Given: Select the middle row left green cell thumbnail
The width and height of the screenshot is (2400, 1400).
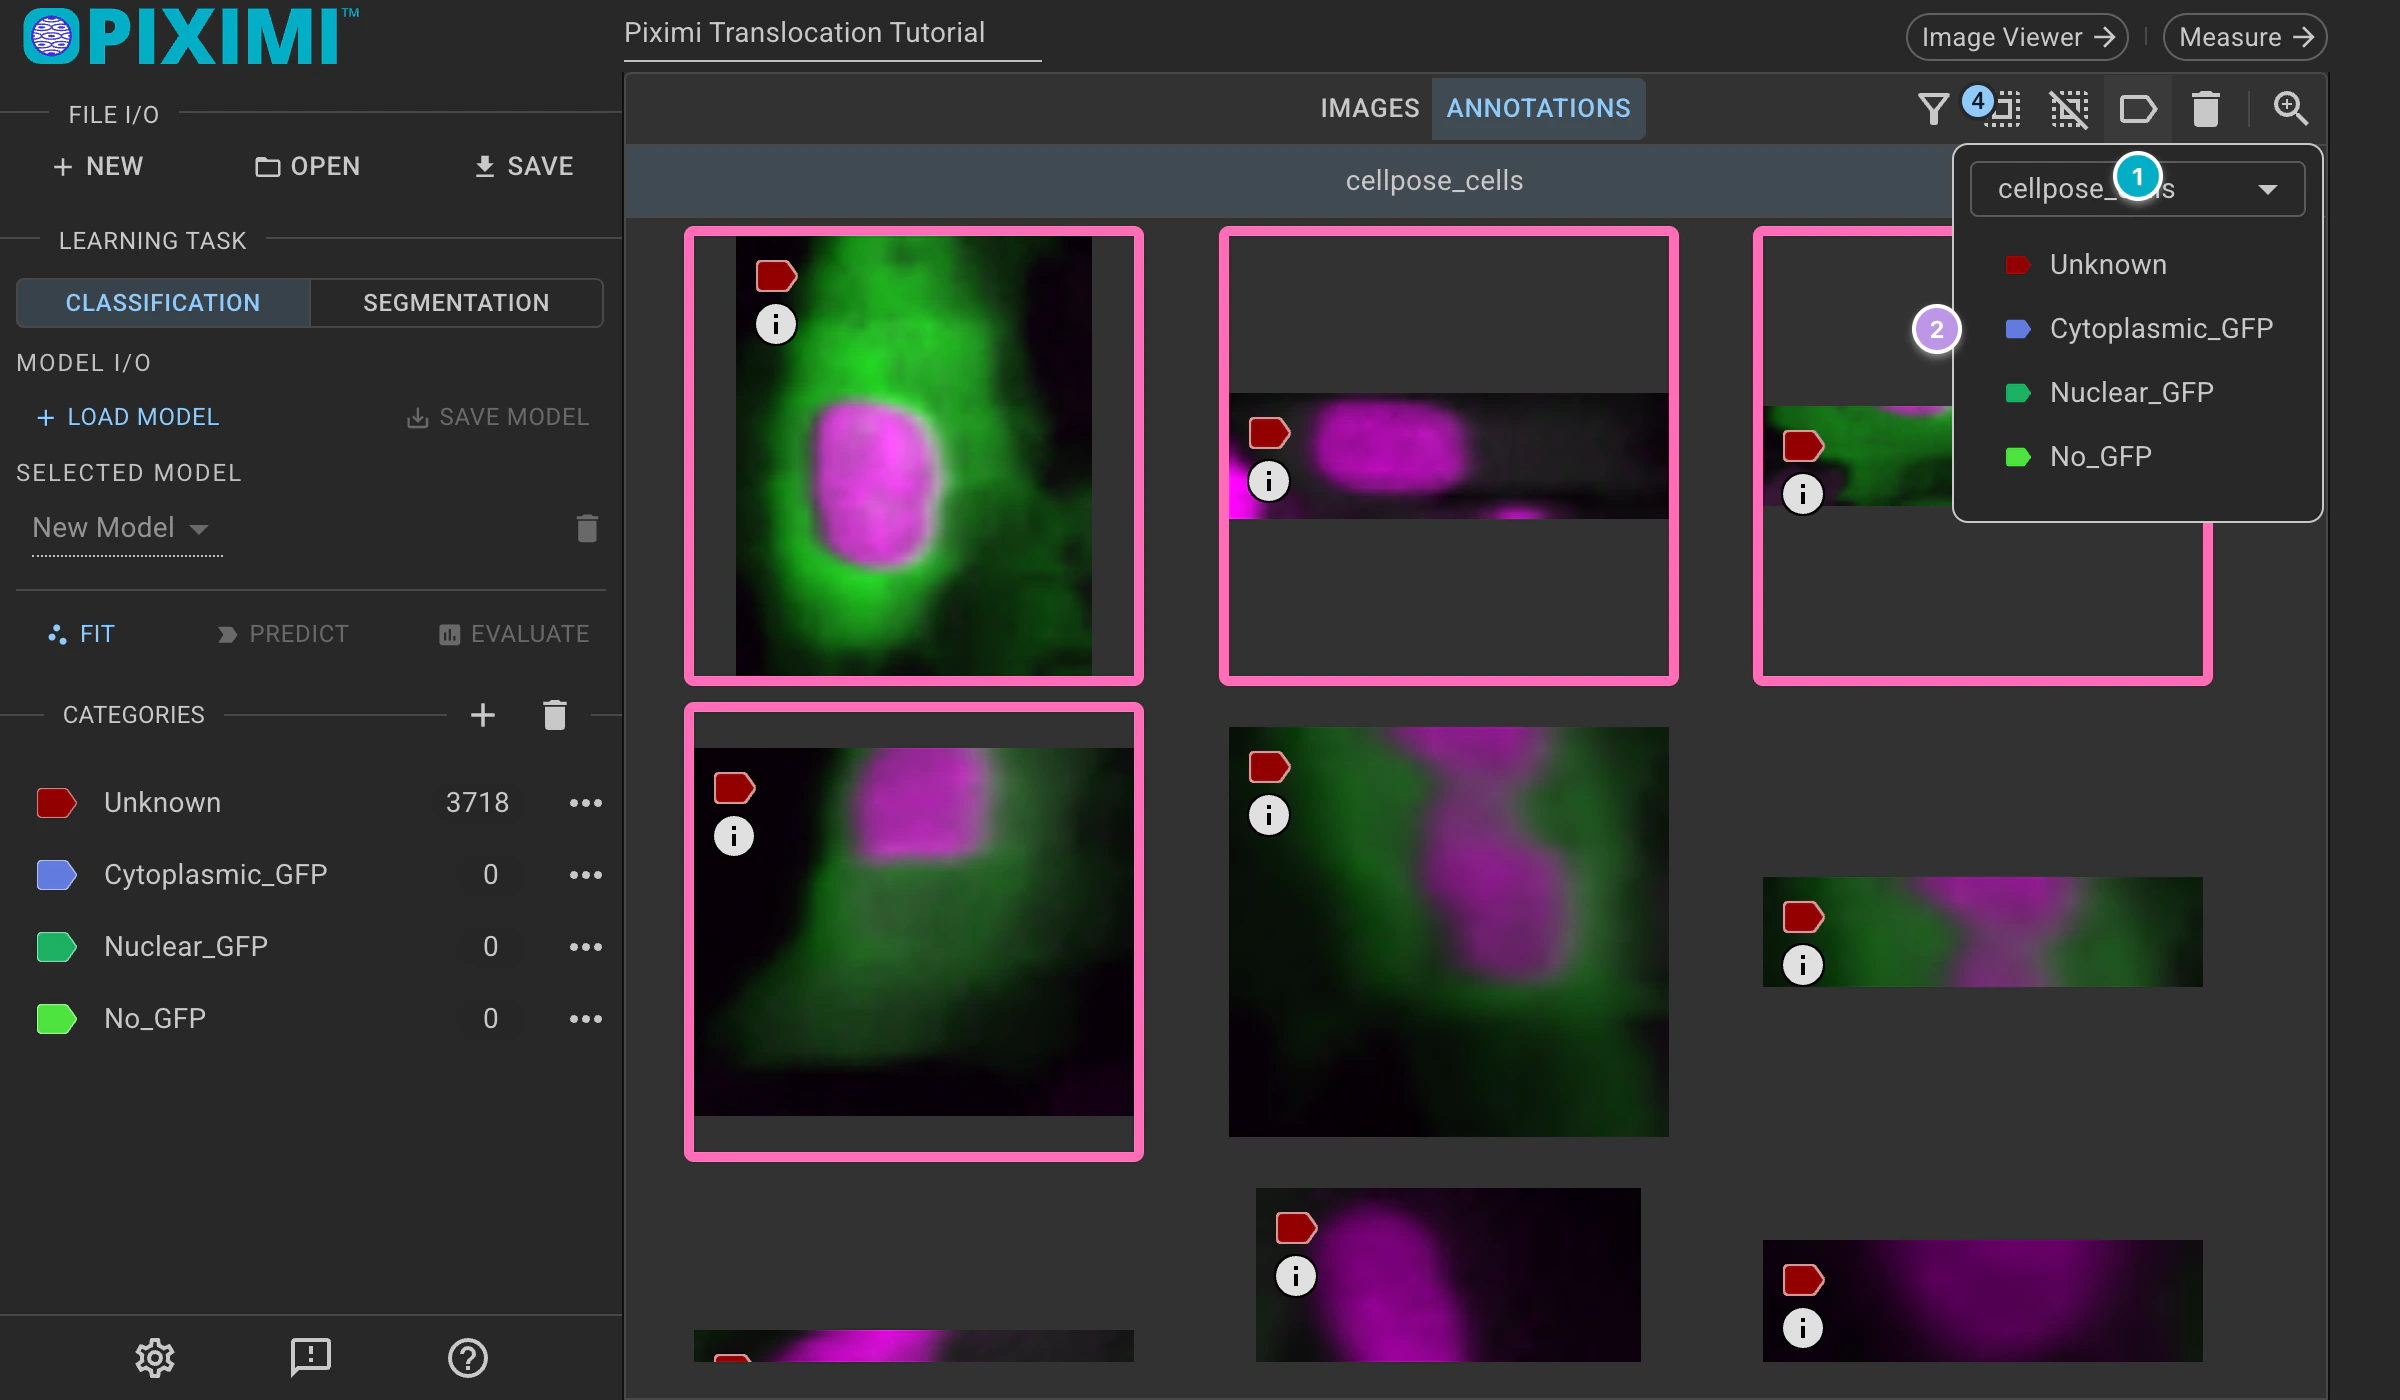Looking at the screenshot, I should 914,932.
